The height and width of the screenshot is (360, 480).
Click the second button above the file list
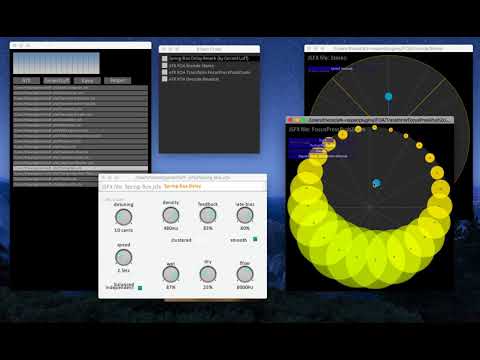point(57,80)
